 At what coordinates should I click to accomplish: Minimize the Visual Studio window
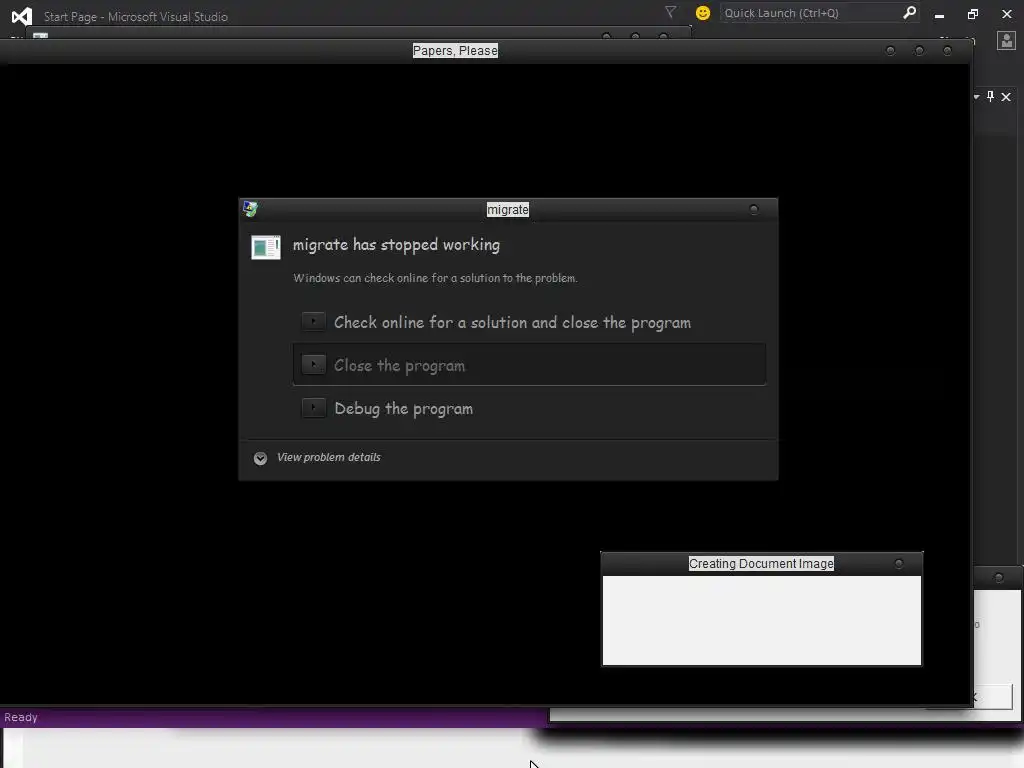939,14
